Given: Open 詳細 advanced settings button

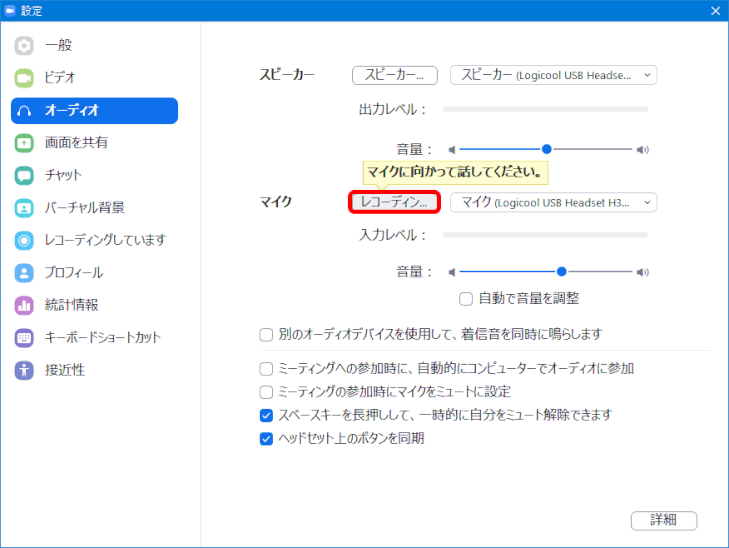Looking at the screenshot, I should coord(664,520).
